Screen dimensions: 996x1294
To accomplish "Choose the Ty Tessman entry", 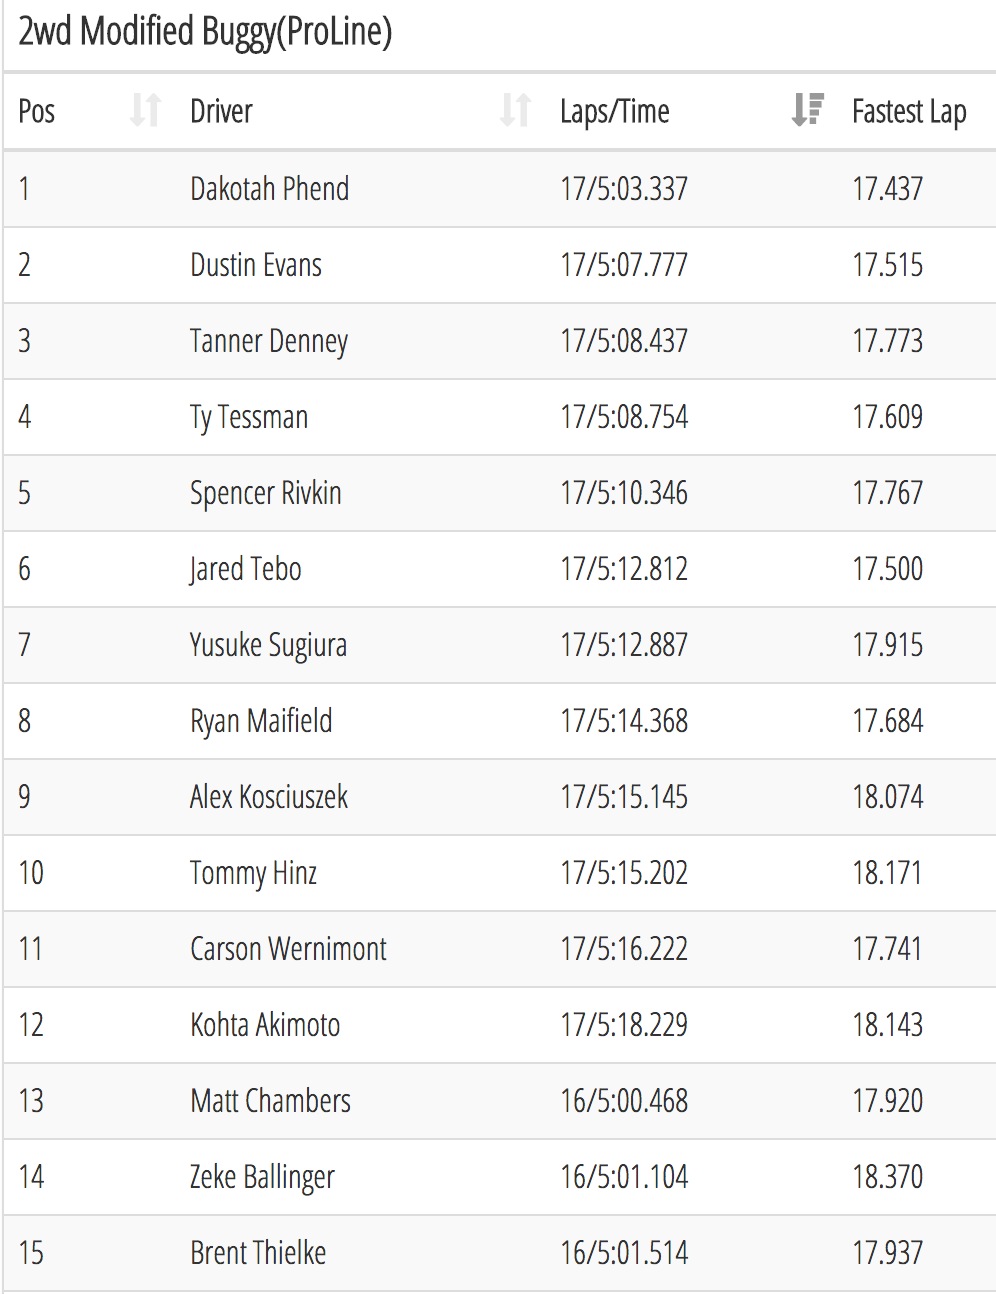I will pyautogui.click(x=249, y=418).
